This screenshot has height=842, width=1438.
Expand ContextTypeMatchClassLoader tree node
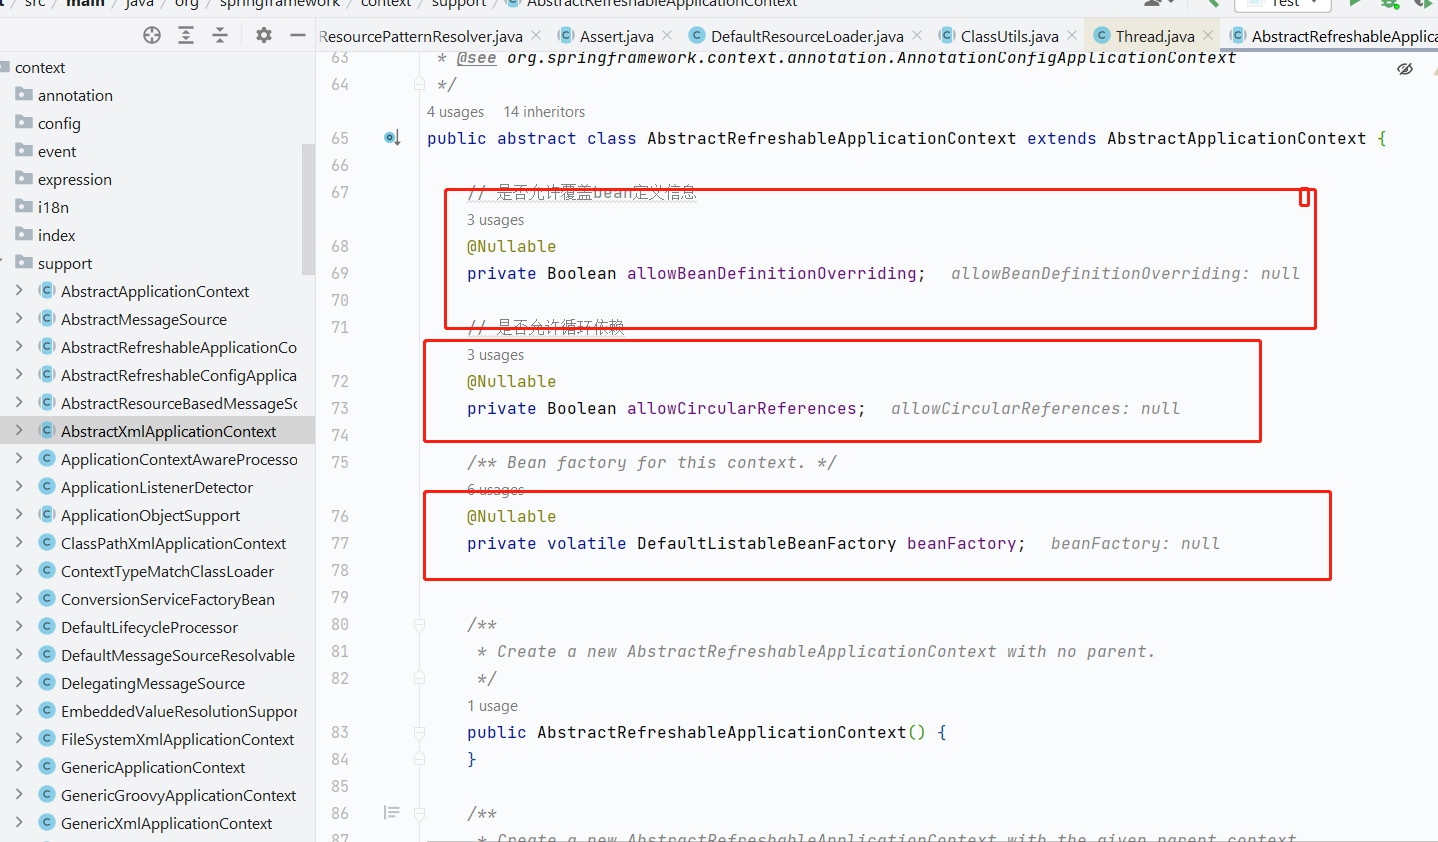pyautogui.click(x=19, y=571)
